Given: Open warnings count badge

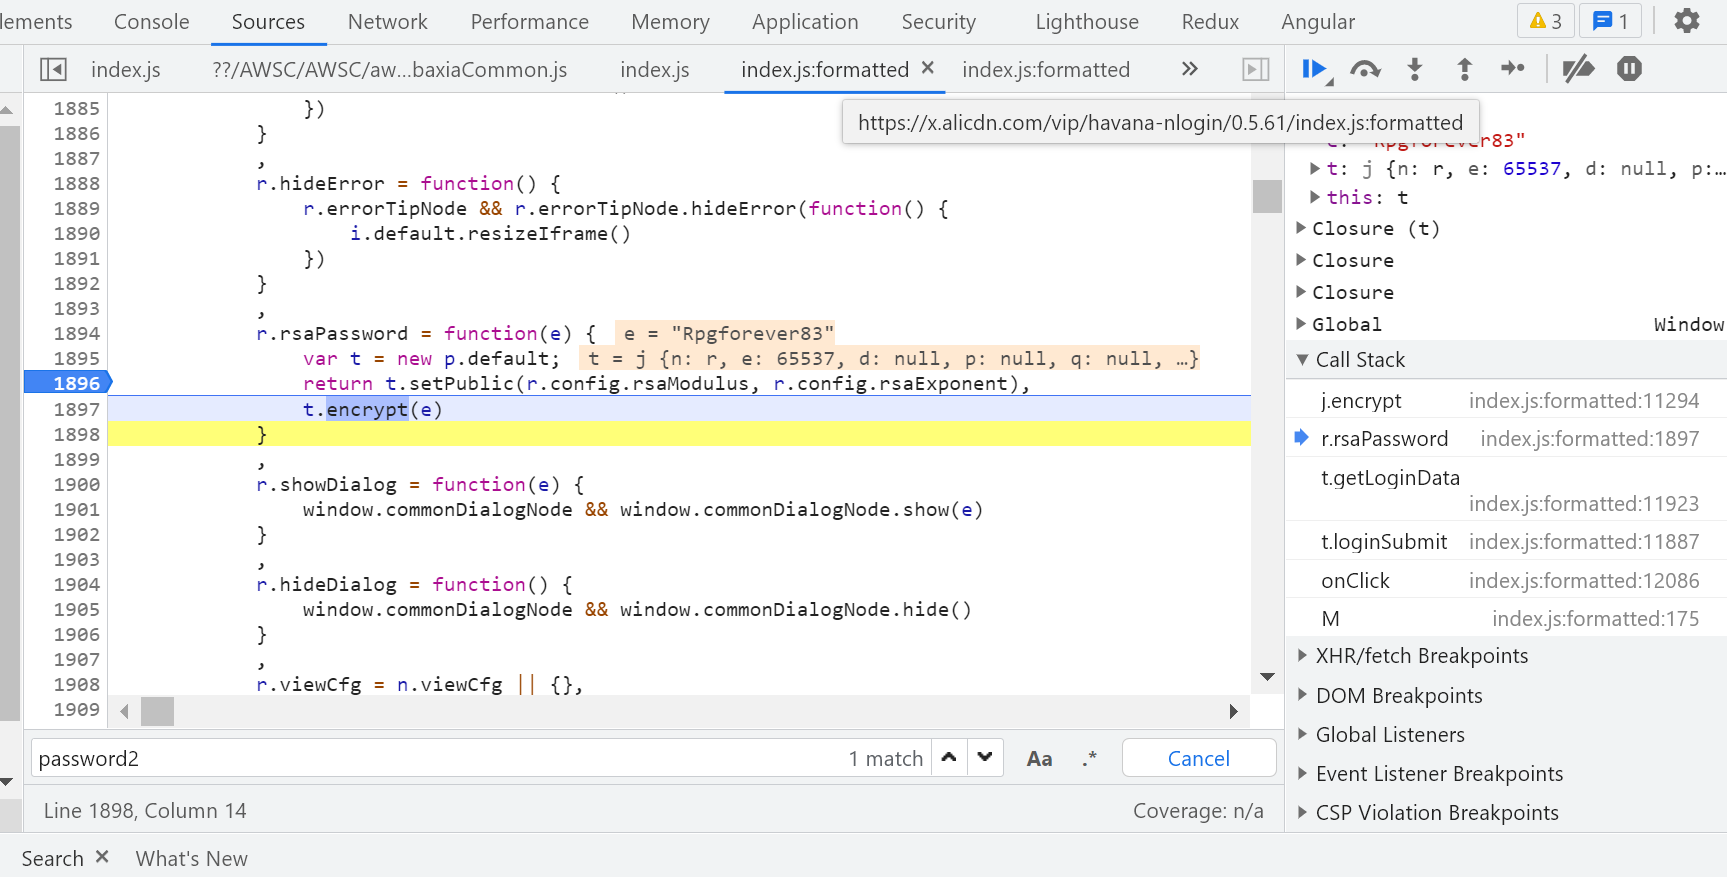Looking at the screenshot, I should pyautogui.click(x=1546, y=21).
